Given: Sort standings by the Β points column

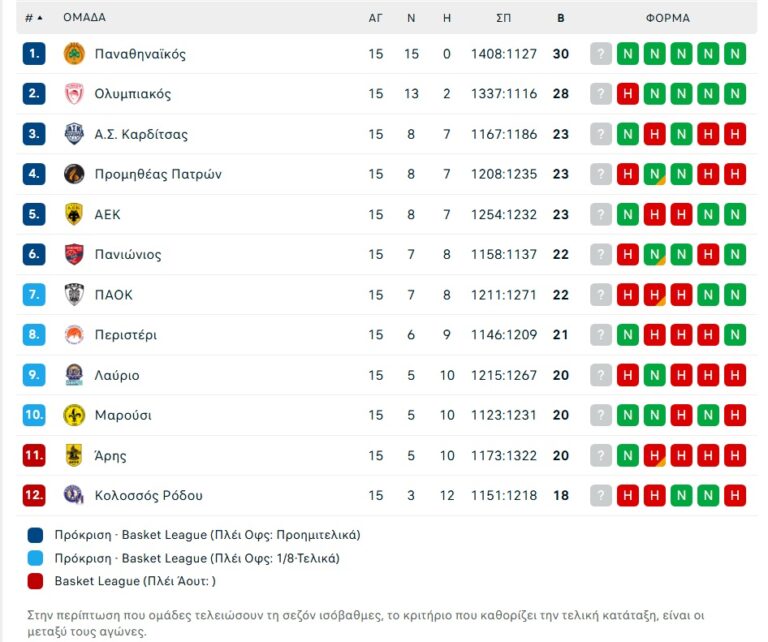Looking at the screenshot, I should click(x=560, y=18).
